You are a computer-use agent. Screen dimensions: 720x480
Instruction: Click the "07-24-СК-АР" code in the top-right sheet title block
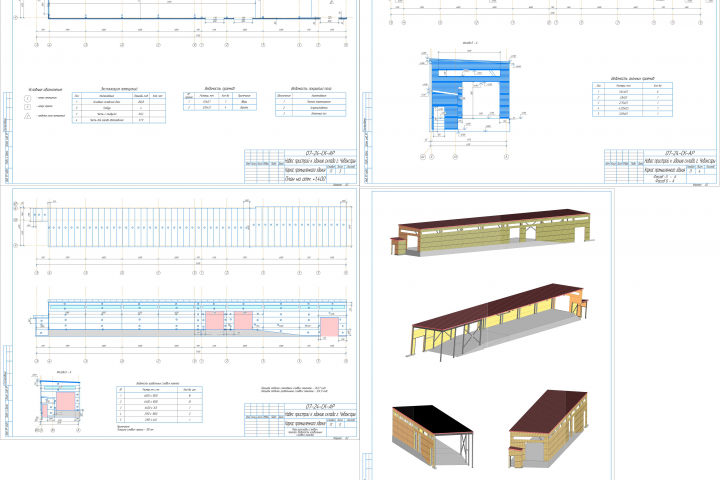coord(680,153)
